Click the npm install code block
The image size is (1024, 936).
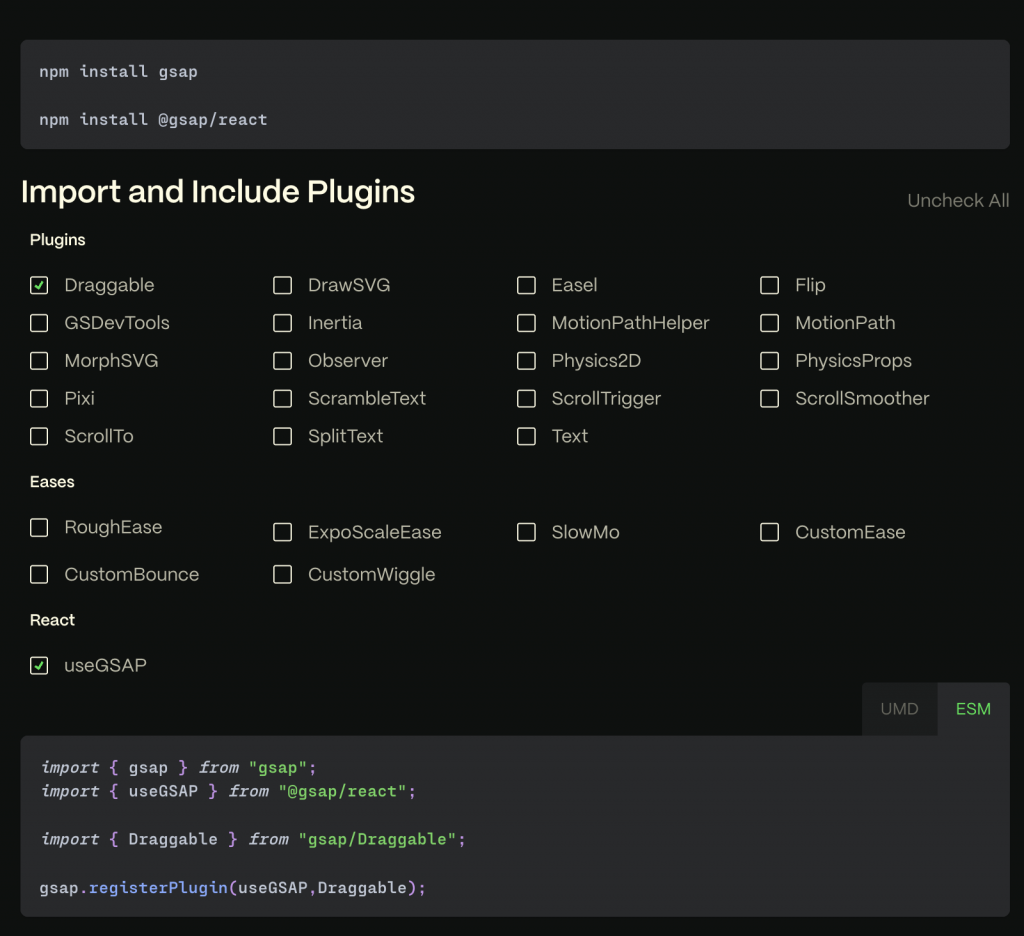(514, 95)
